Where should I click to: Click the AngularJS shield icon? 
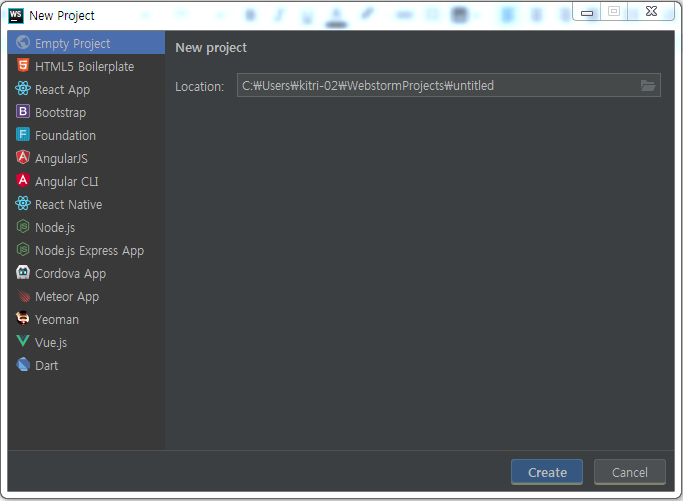23,157
